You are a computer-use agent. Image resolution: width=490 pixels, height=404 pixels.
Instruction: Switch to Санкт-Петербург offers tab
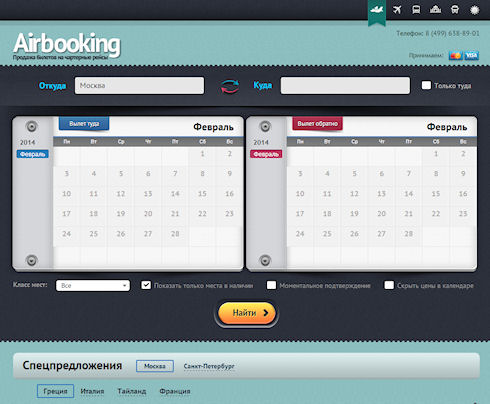pos(209,366)
